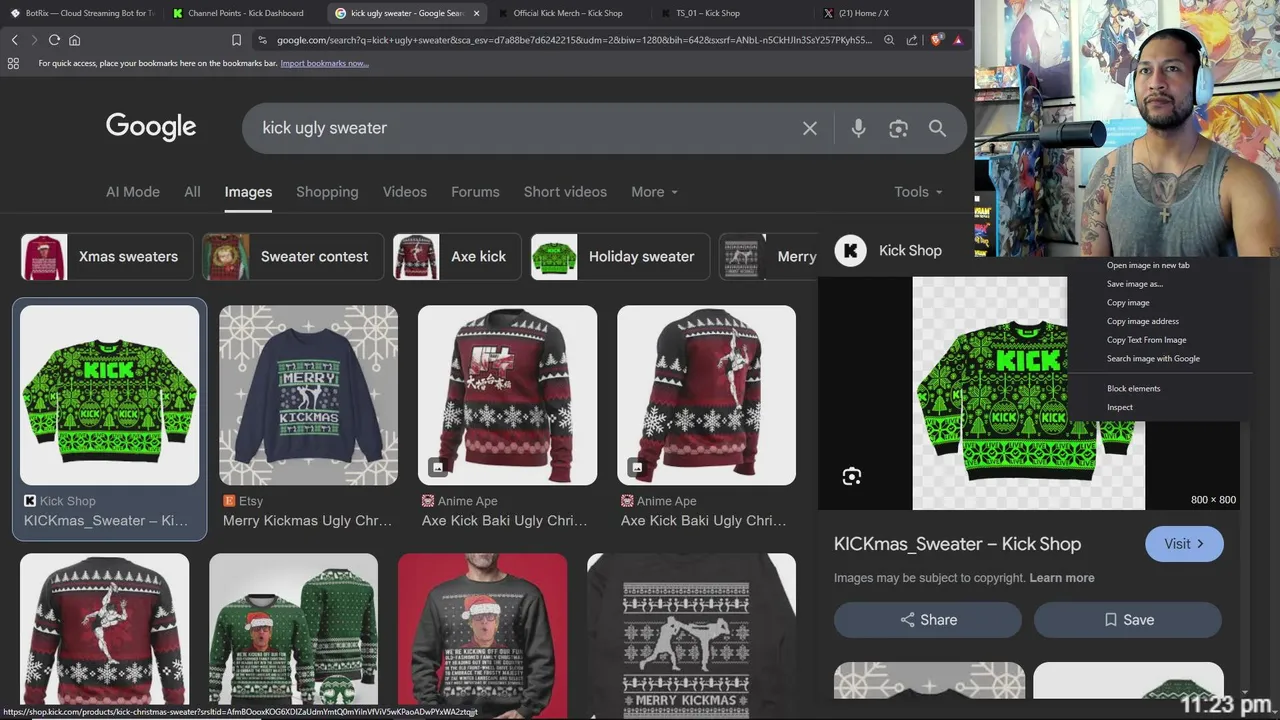Open apps grid icon in bookmarks bar

13,63
